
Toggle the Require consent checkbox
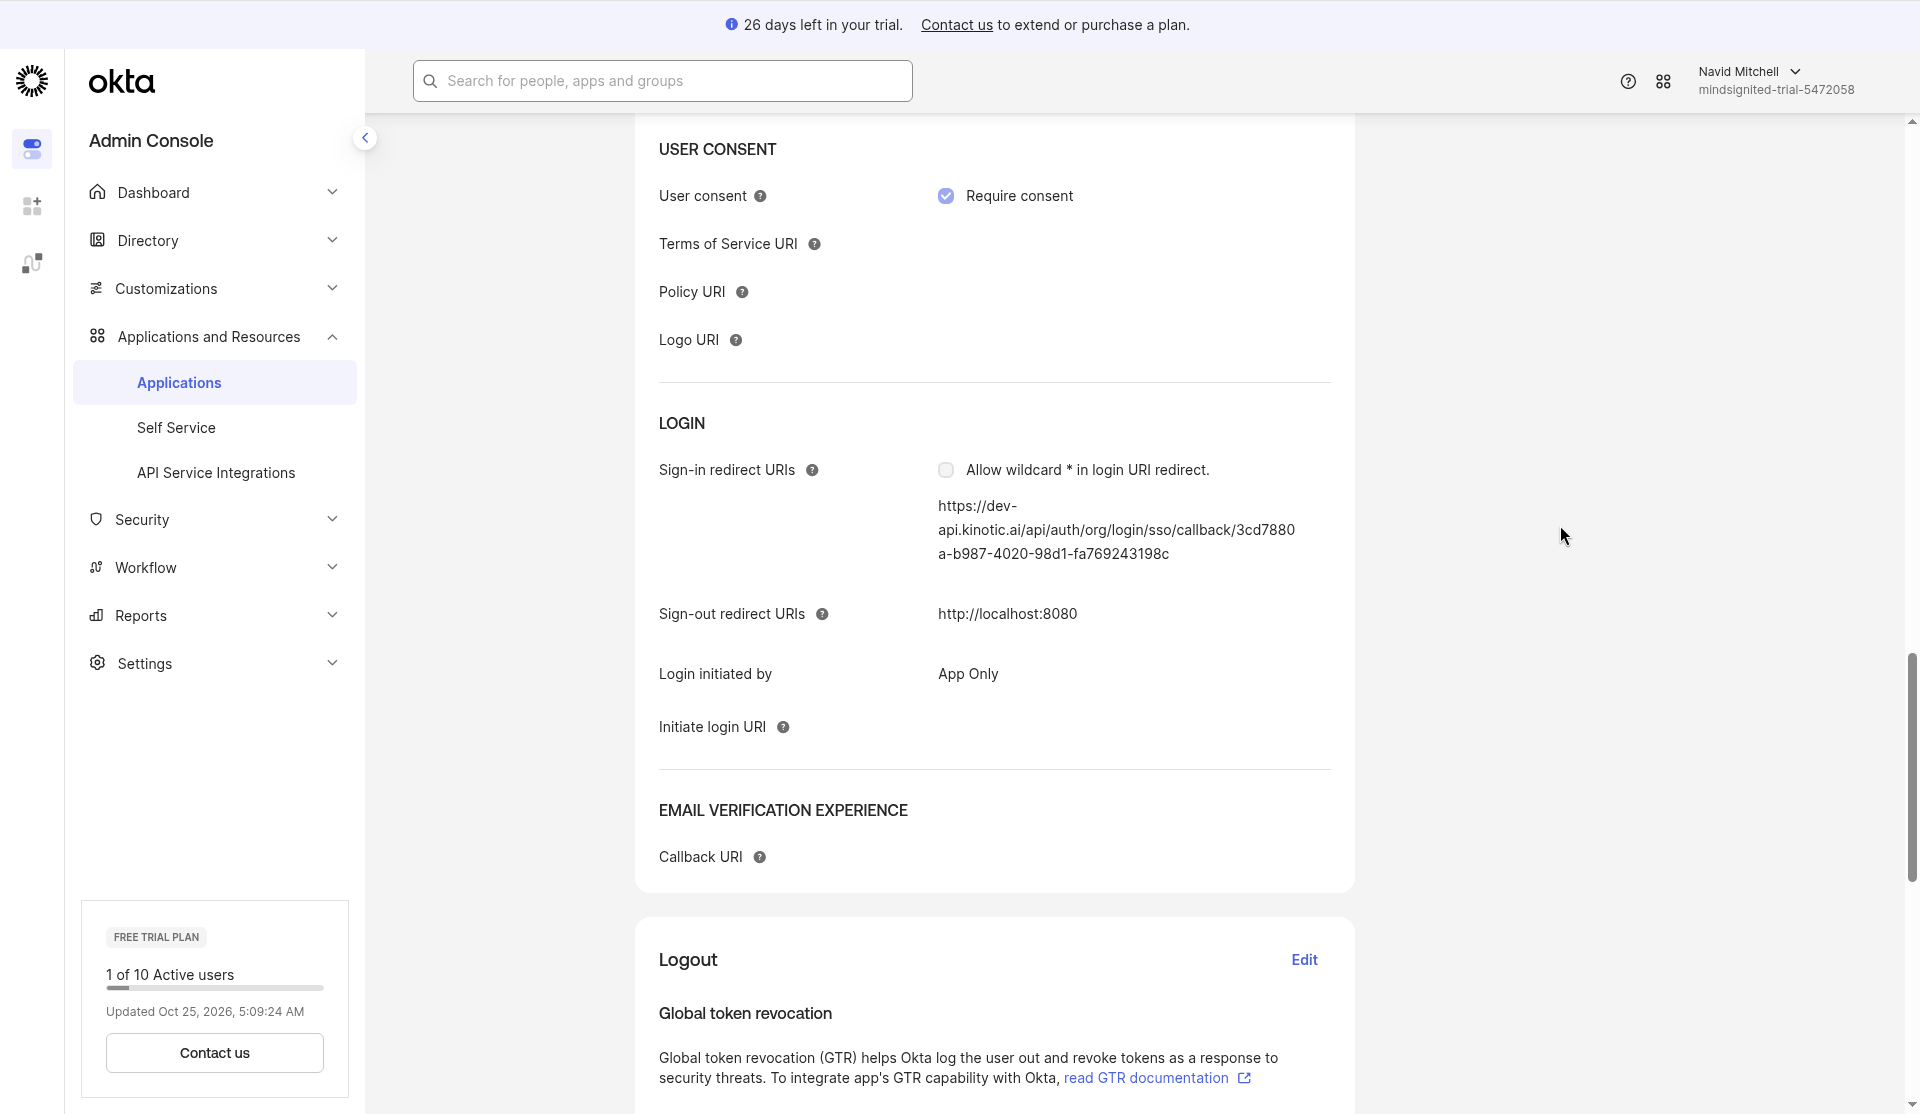point(946,196)
